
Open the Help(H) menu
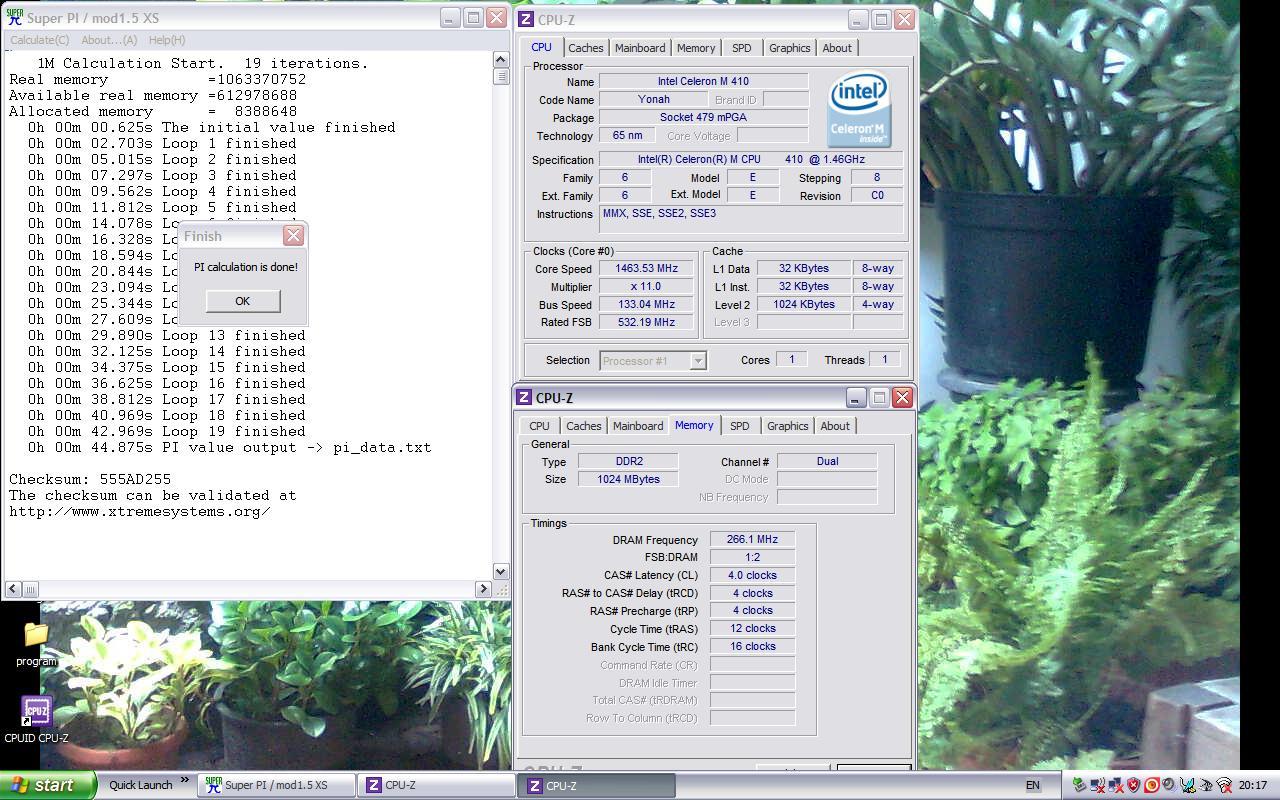point(166,40)
